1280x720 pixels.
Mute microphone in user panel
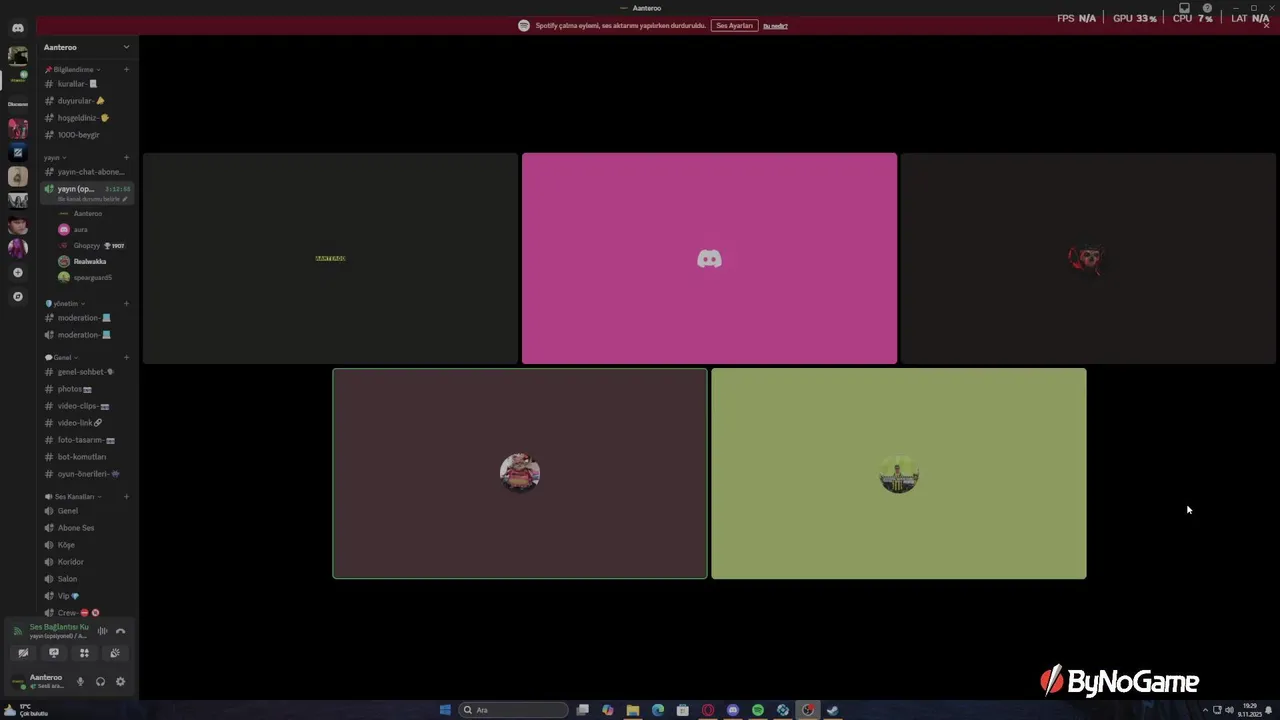pos(81,682)
